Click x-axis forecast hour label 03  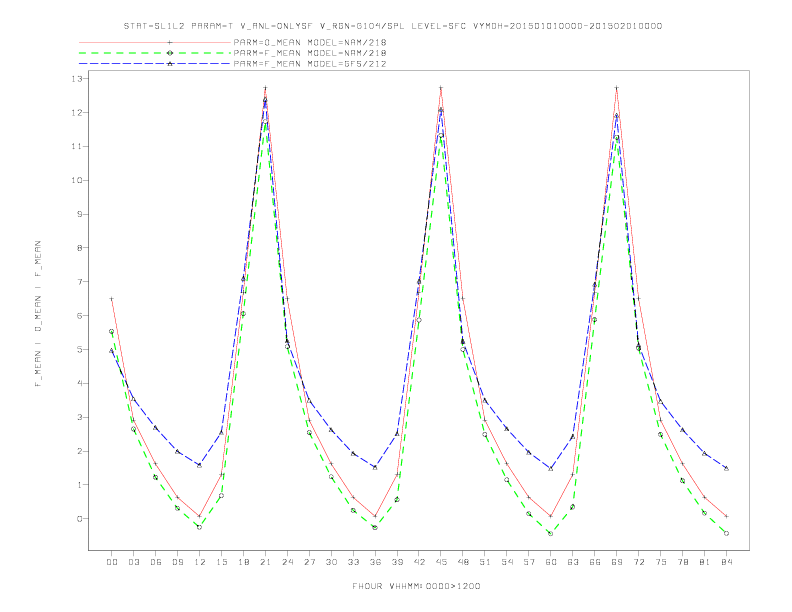pyautogui.click(x=133, y=562)
